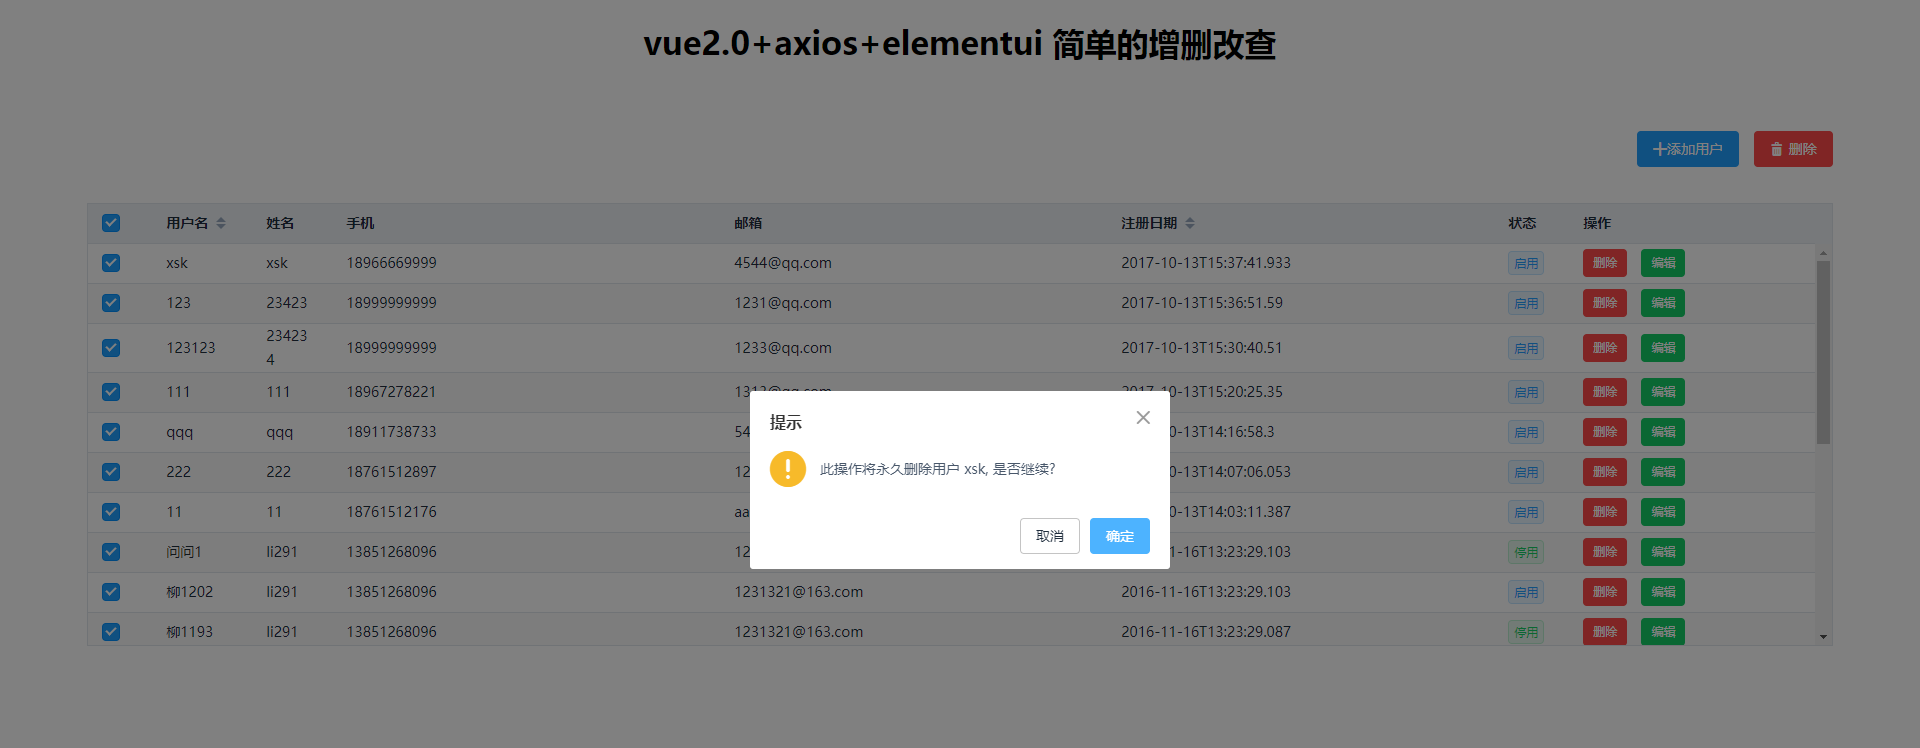Click the 邮箱 column header
This screenshot has width=1920, height=748.
tap(748, 223)
